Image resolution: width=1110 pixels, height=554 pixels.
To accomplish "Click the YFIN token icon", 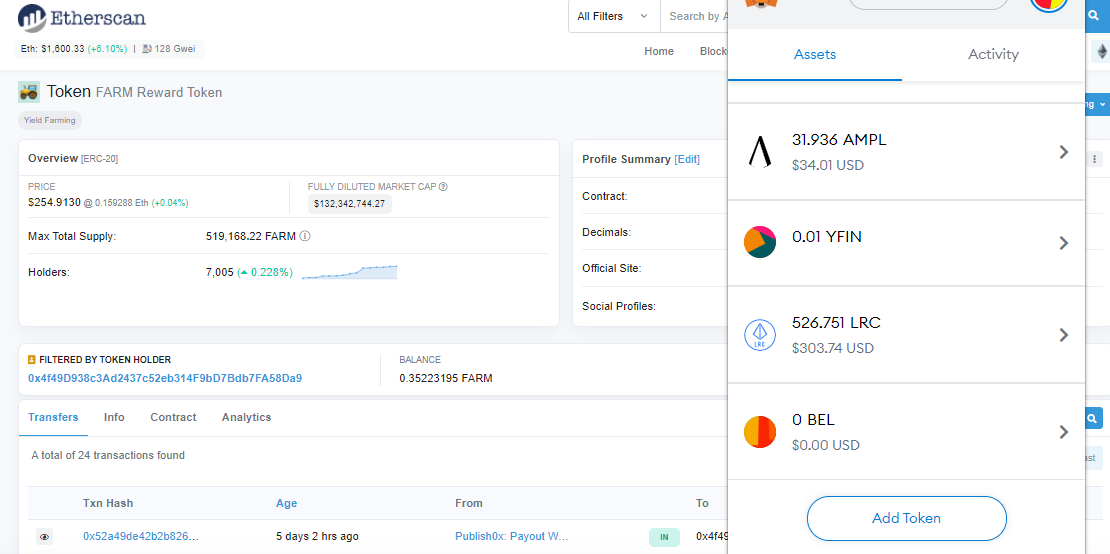I will tap(760, 243).
